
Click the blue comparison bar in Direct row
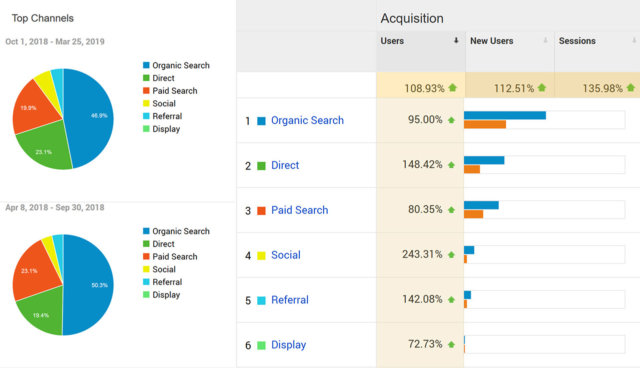[x=484, y=160]
